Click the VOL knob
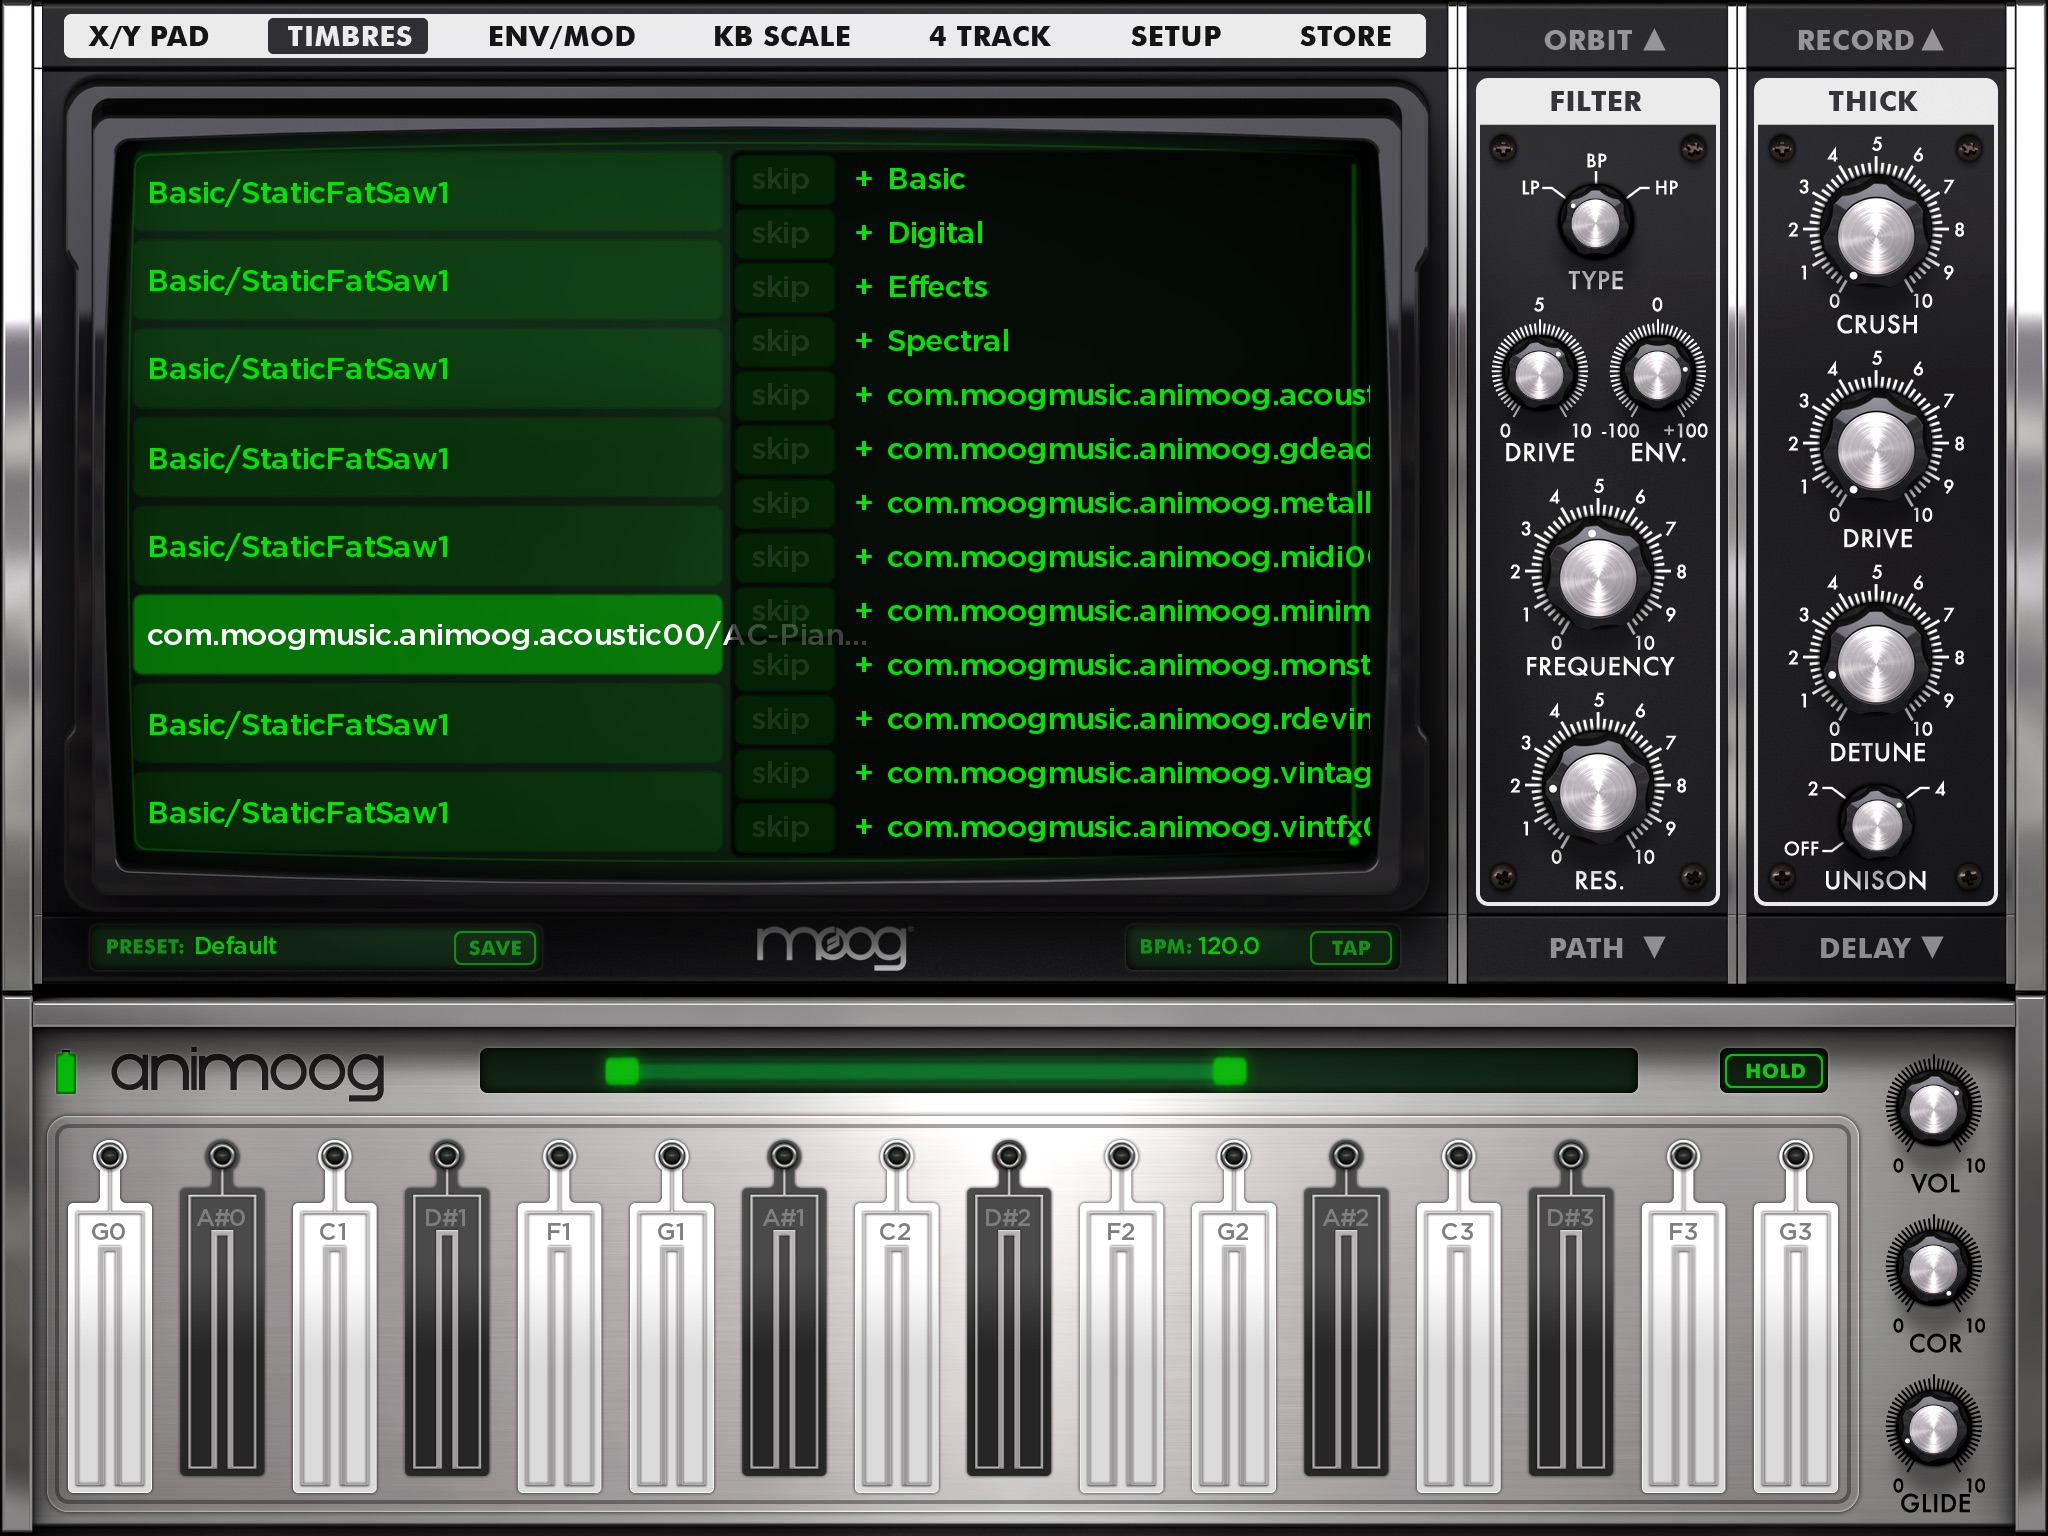2048x1536 pixels. point(1933,1108)
